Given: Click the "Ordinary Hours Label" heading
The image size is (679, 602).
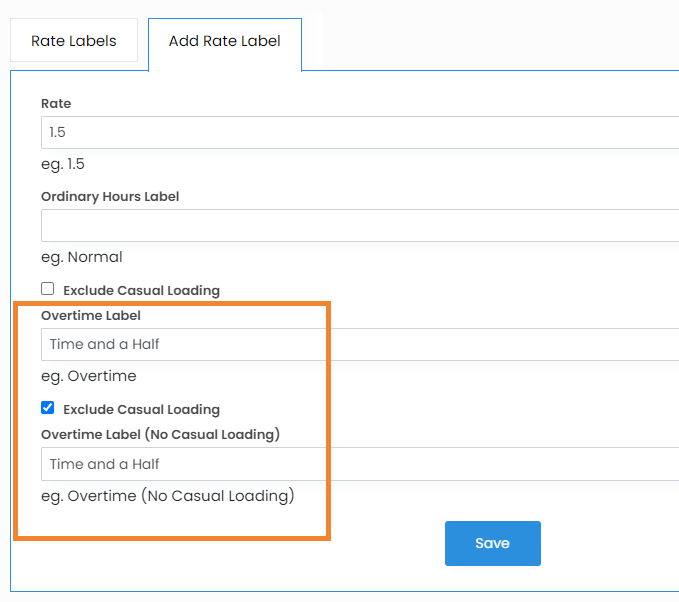Looking at the screenshot, I should pyautogui.click(x=110, y=196).
